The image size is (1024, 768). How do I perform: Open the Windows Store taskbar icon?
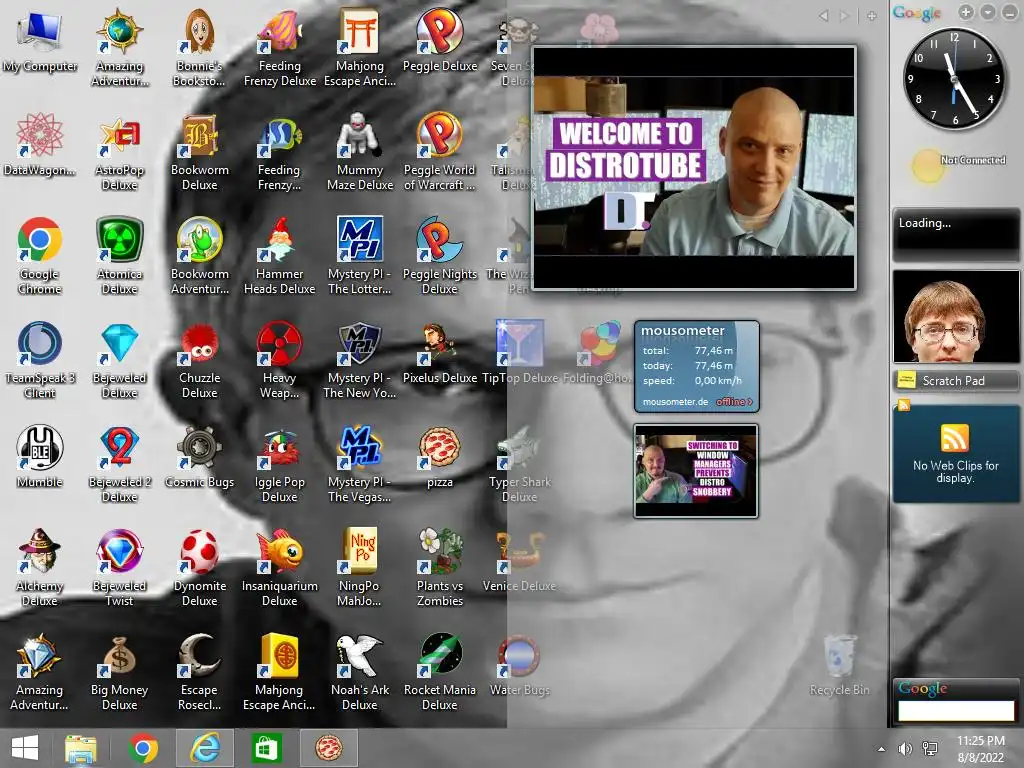[265, 748]
